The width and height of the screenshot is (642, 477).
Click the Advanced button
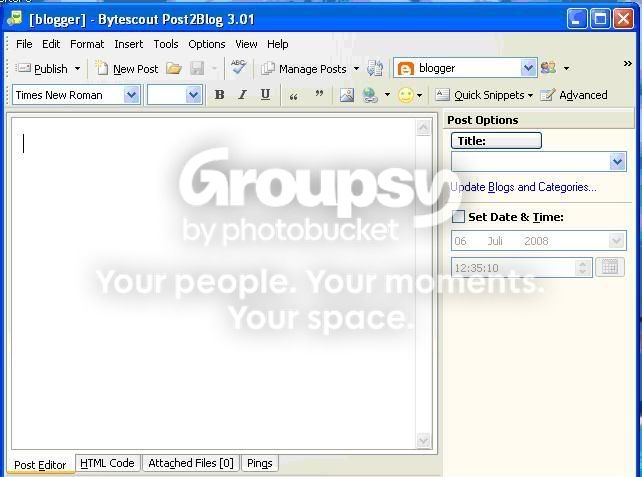pyautogui.click(x=574, y=95)
